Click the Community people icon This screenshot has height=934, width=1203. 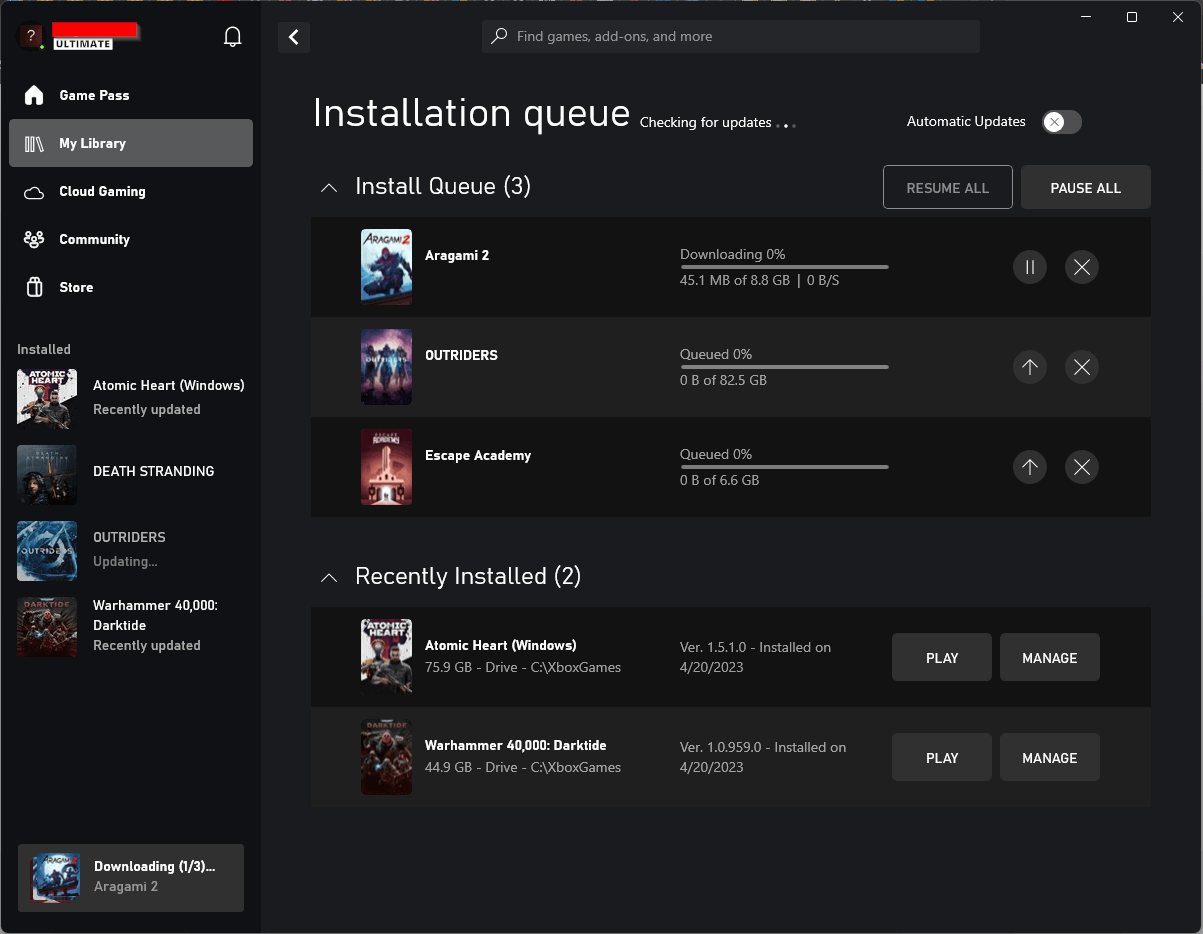tap(34, 239)
